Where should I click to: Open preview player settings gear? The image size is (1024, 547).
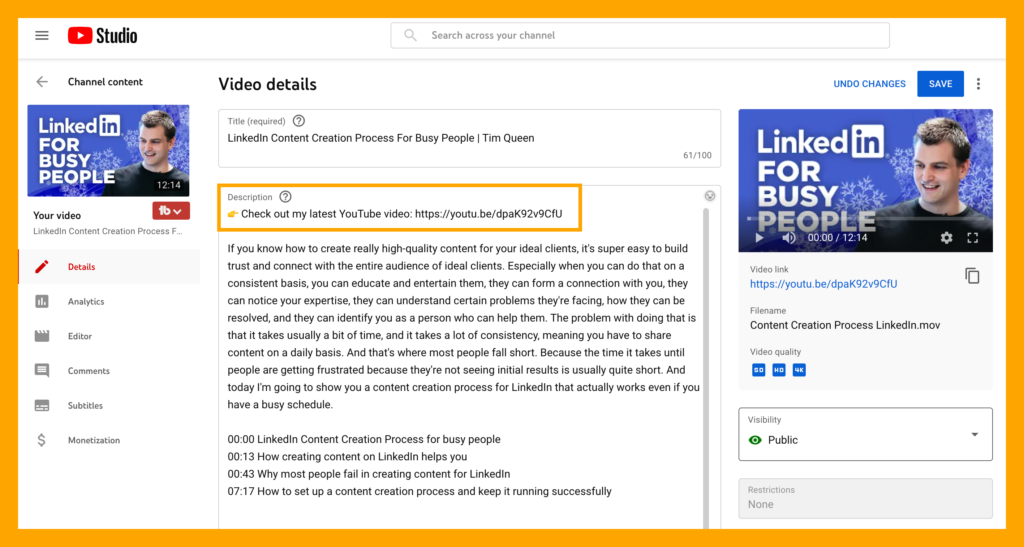pyautogui.click(x=946, y=238)
